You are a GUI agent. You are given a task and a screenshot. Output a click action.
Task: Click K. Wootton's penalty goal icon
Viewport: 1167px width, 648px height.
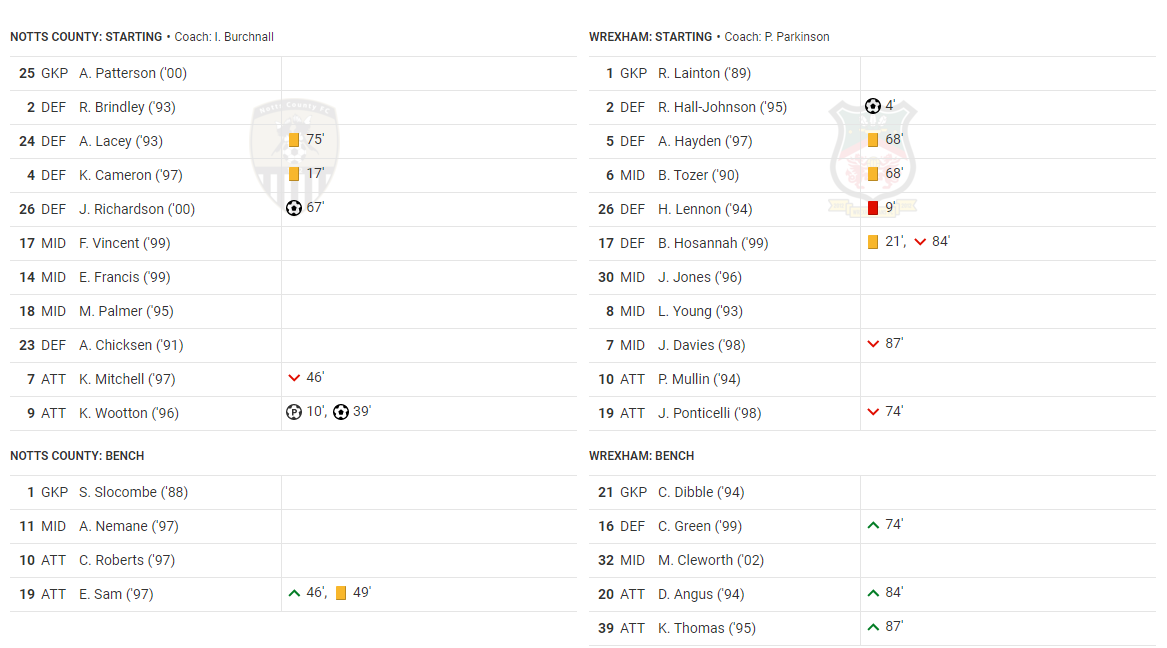[294, 412]
